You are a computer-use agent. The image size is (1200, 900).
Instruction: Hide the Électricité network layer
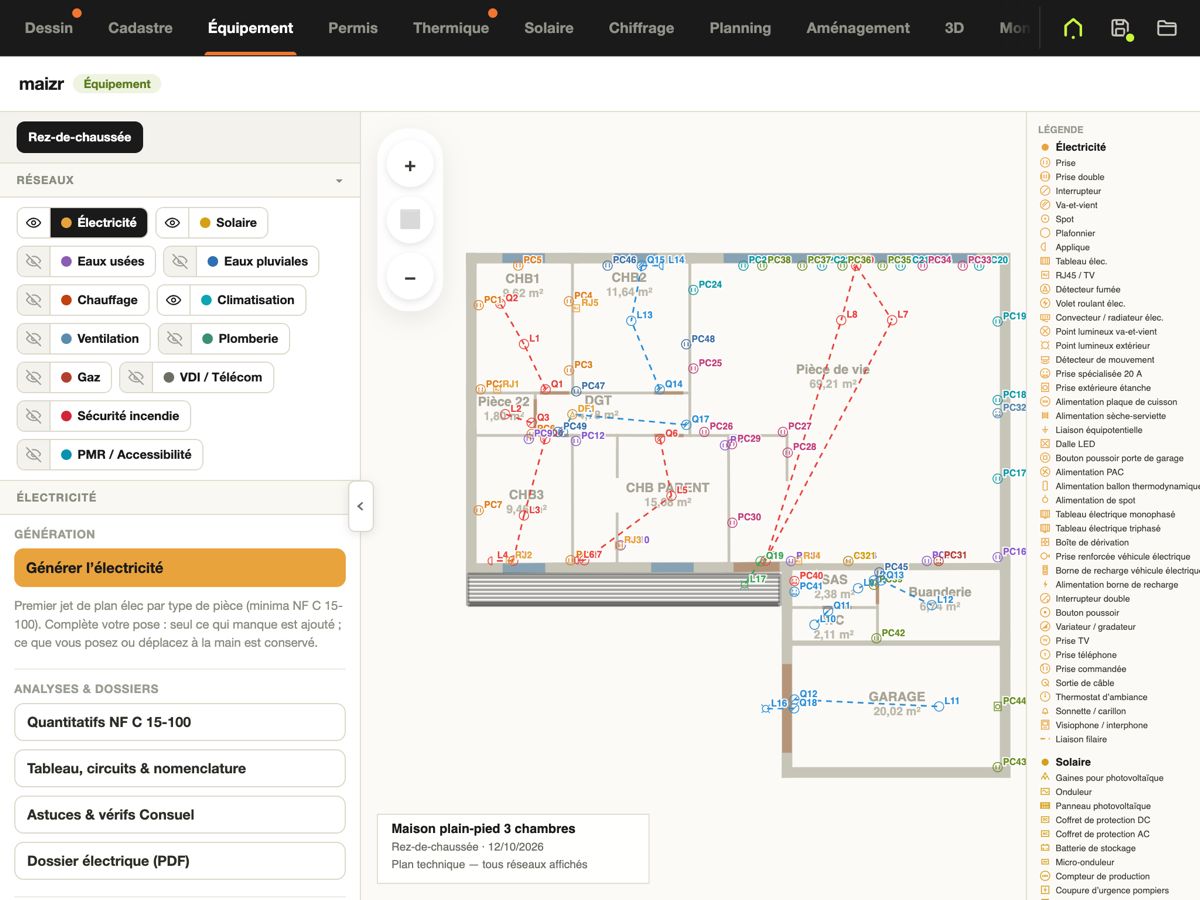pos(34,223)
